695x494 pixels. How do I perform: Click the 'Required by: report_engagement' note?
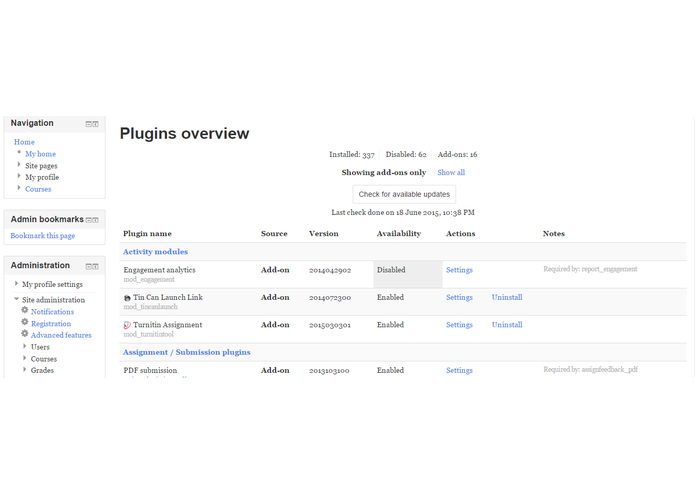pyautogui.click(x=590, y=269)
